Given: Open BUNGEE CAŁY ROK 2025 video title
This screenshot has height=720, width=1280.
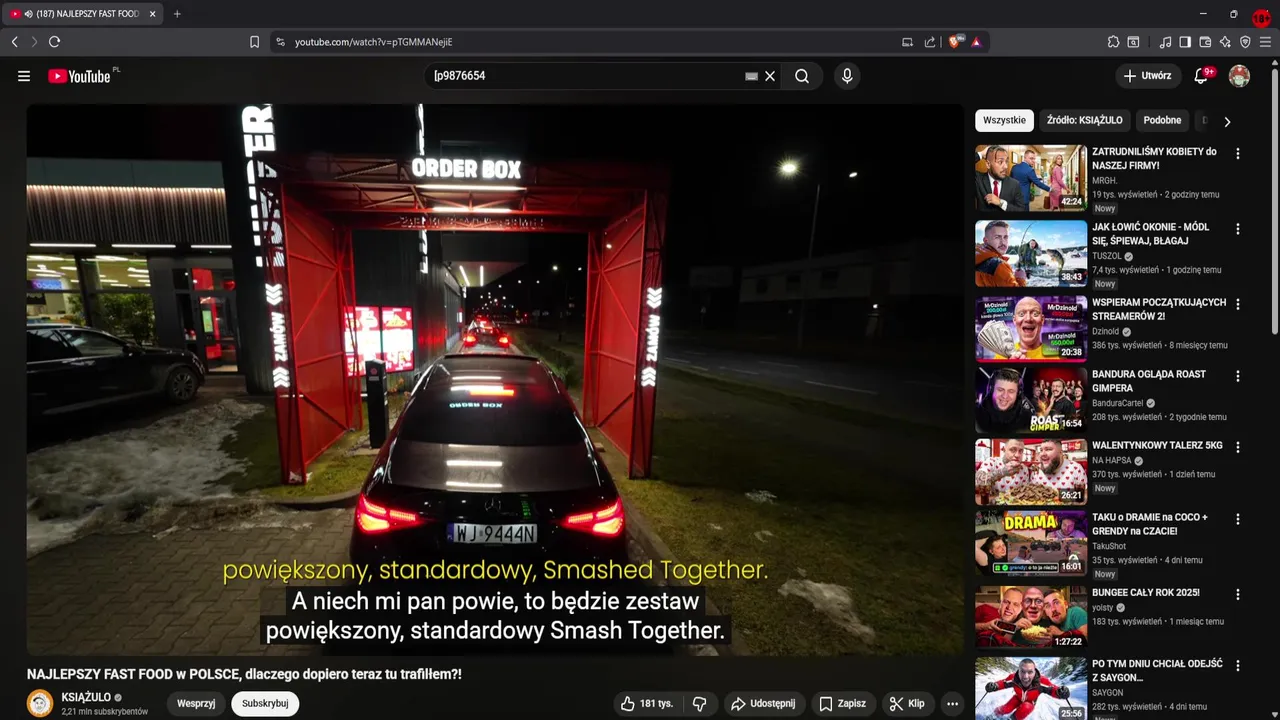Looking at the screenshot, I should (1146, 593).
